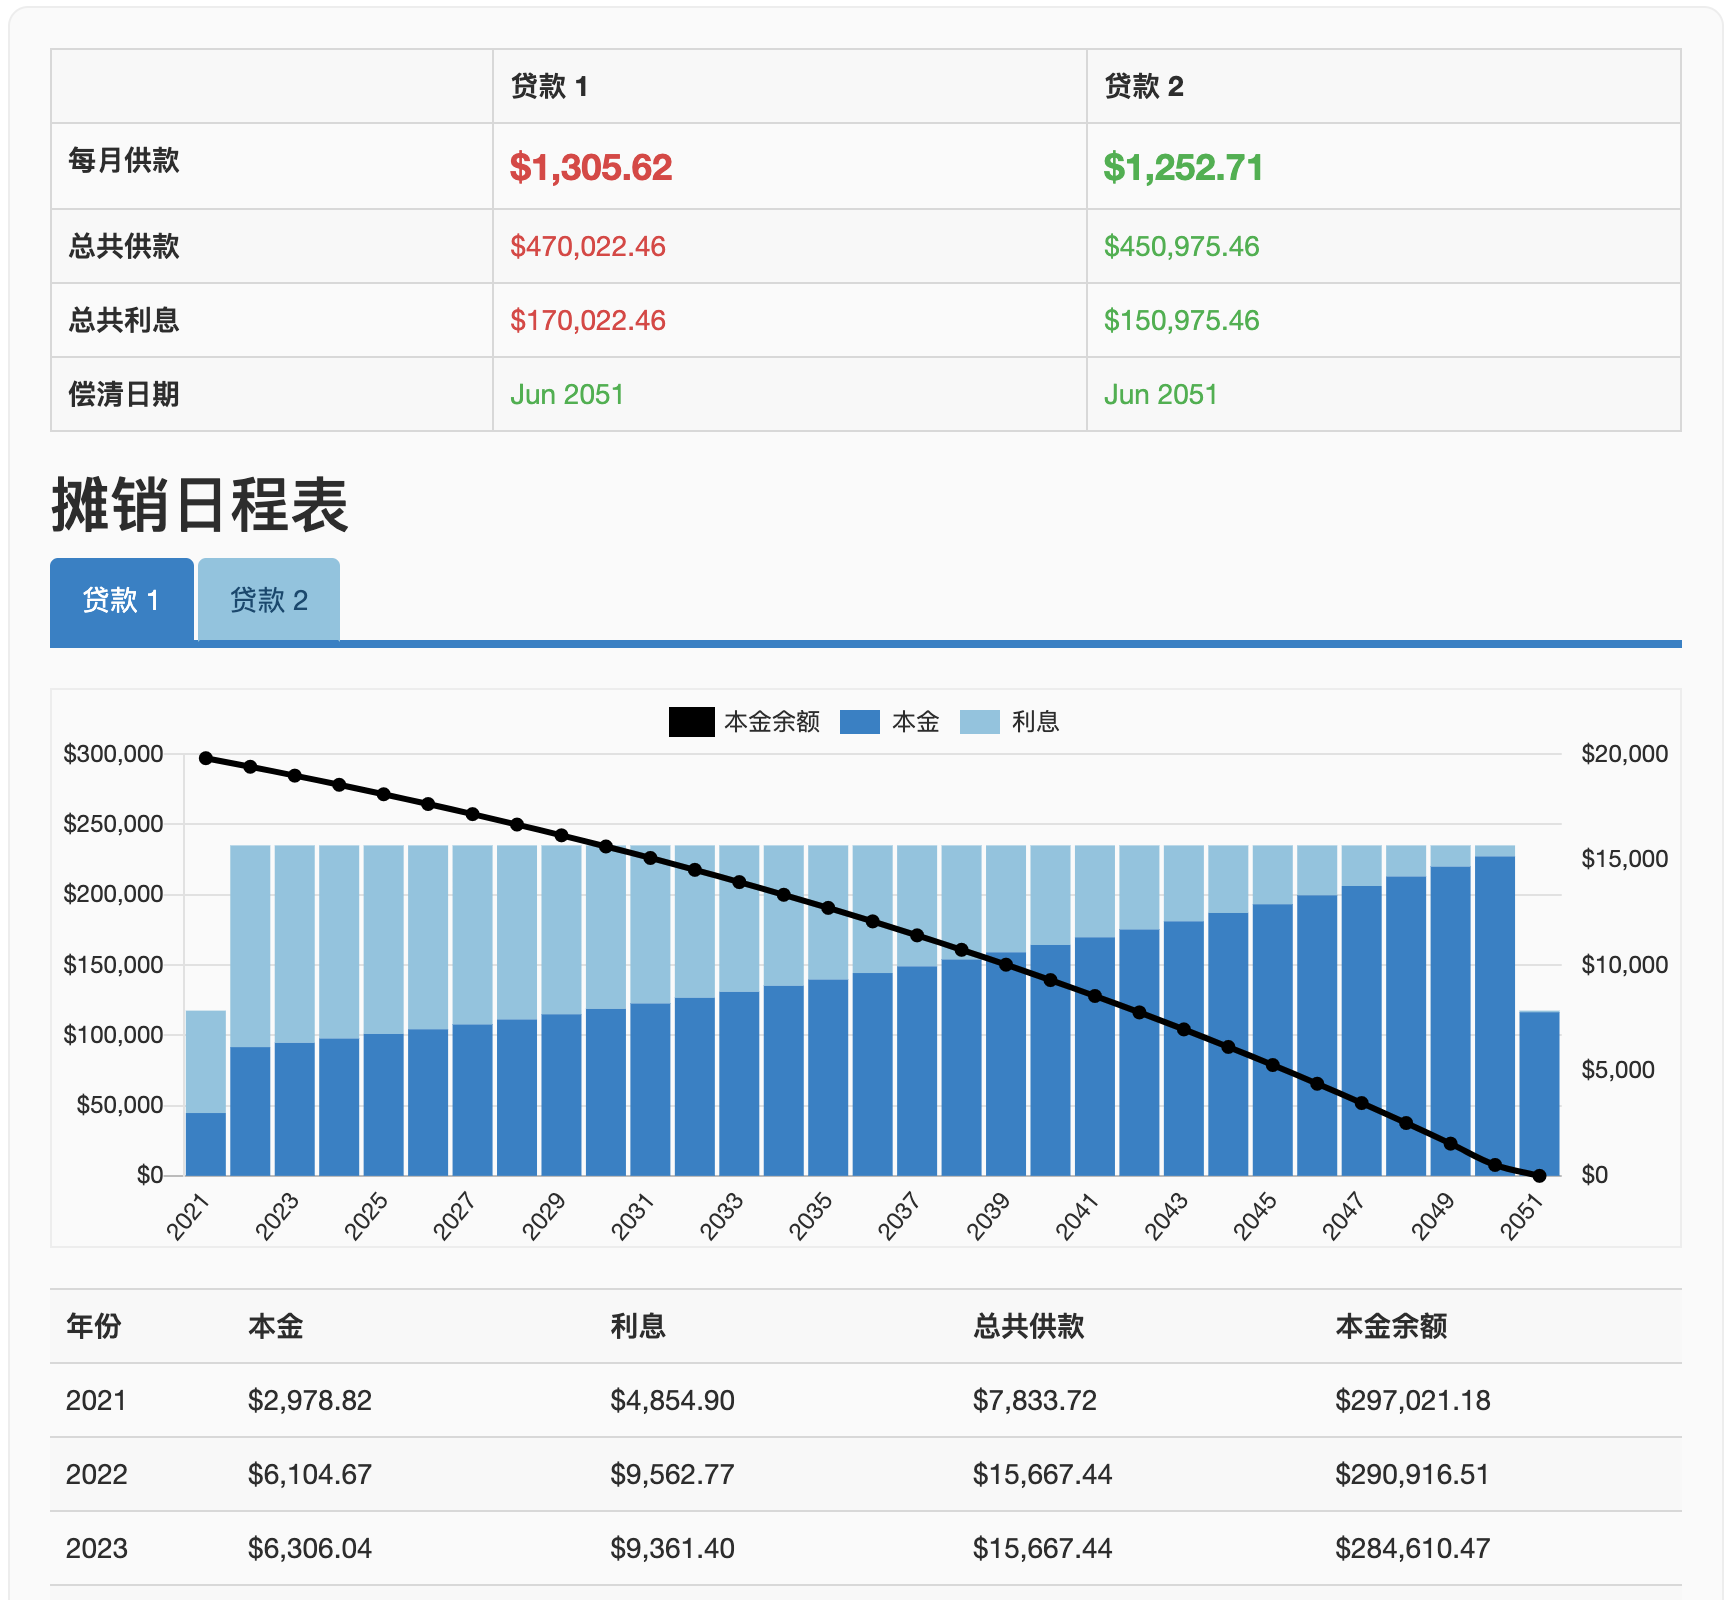This screenshot has width=1734, height=1600.
Task: Click the final 2051 balance data point
Action: pyautogui.click(x=1539, y=1176)
